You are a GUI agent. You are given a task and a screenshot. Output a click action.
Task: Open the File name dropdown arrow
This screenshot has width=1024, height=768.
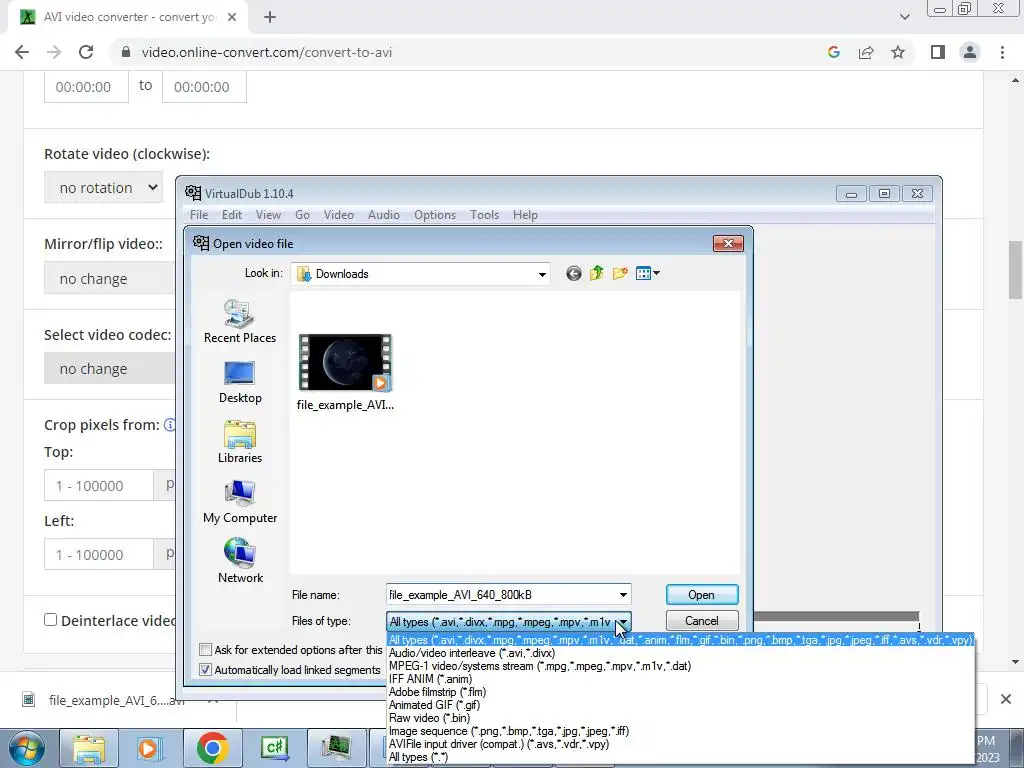pyautogui.click(x=623, y=595)
